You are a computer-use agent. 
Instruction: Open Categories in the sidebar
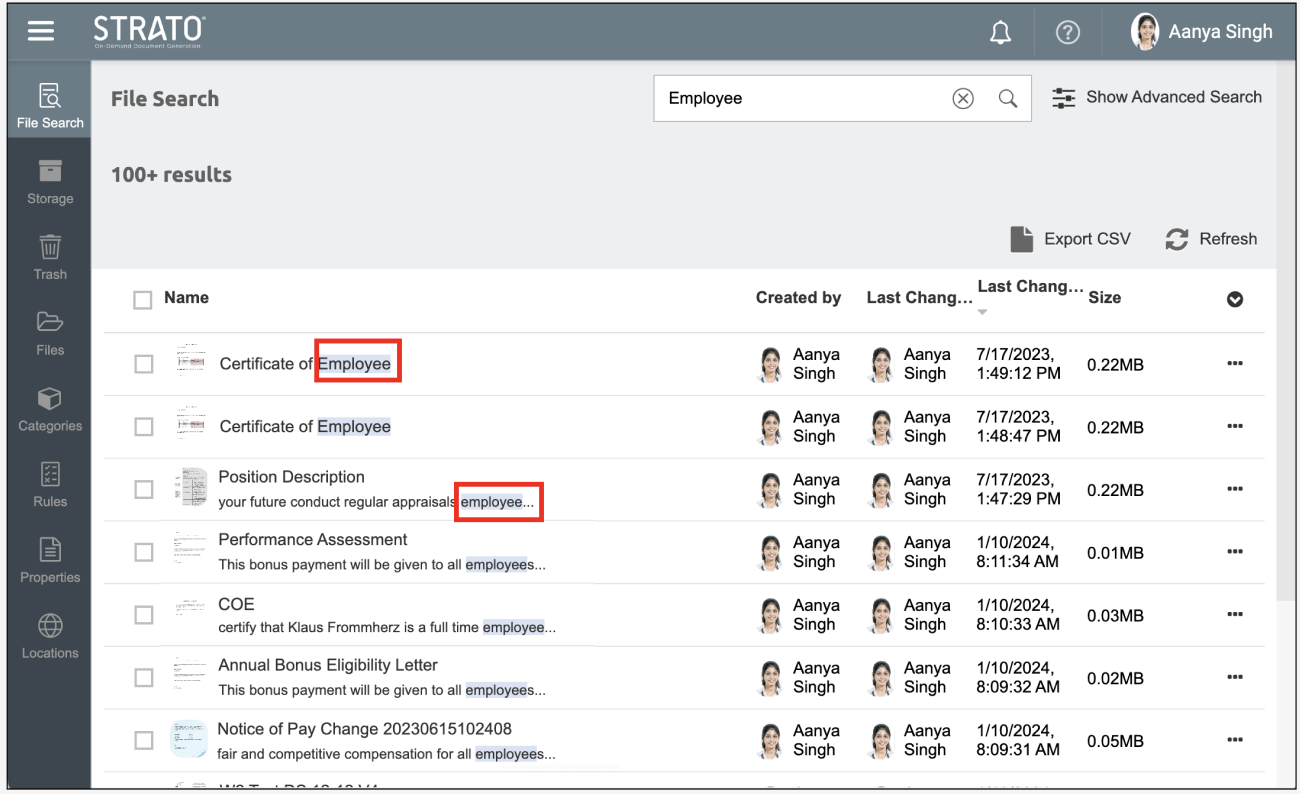50,408
